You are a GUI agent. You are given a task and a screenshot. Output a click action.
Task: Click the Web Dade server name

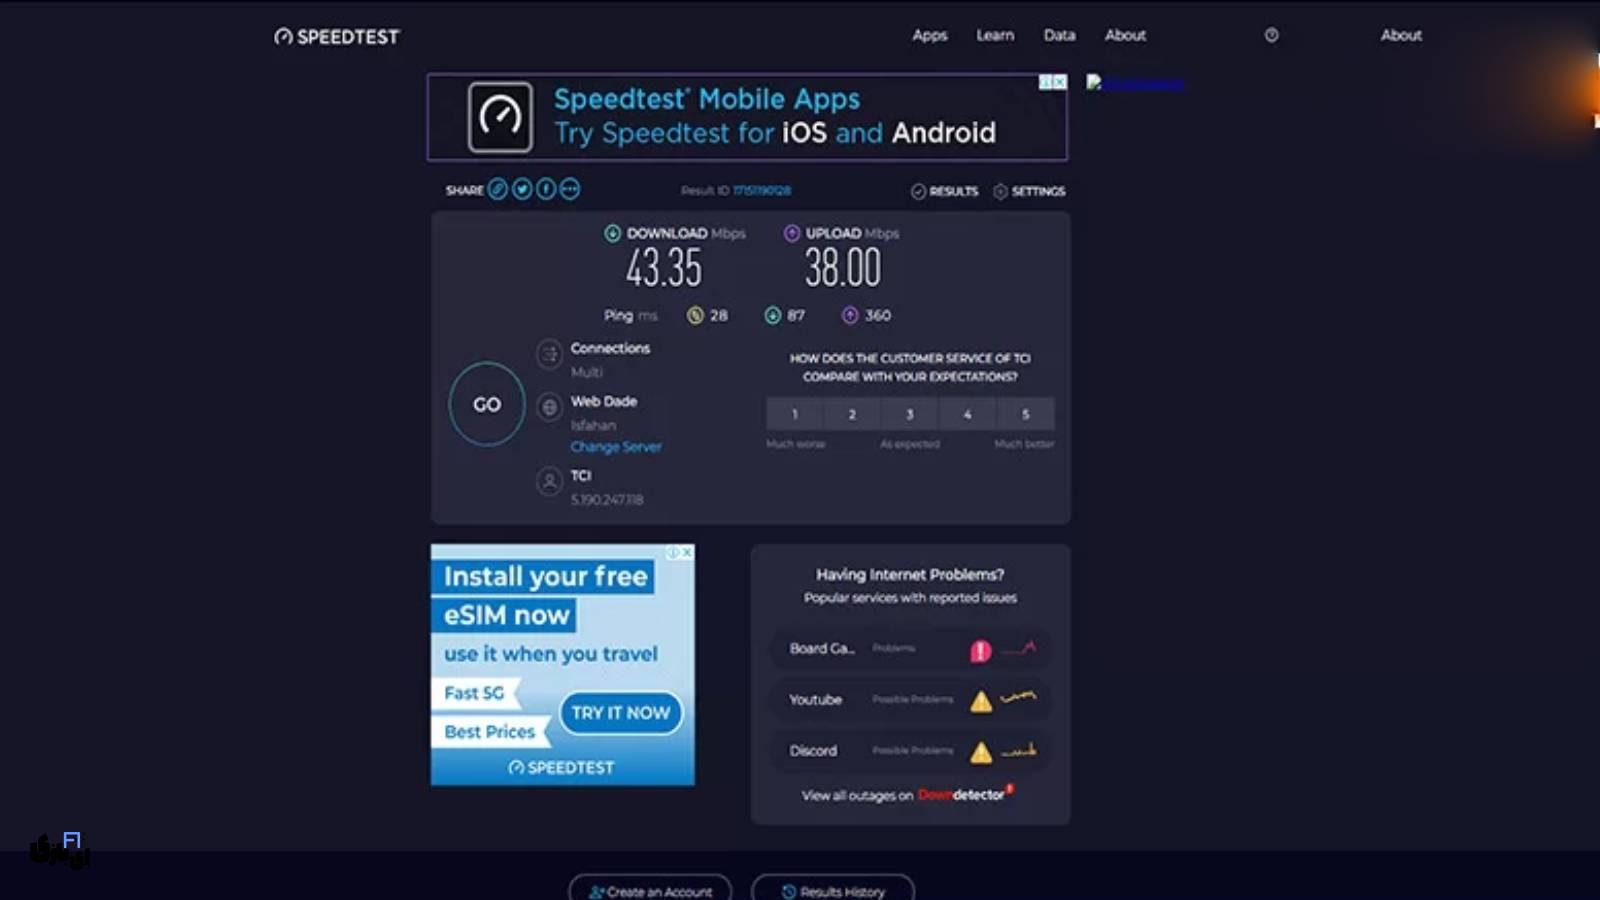(604, 401)
